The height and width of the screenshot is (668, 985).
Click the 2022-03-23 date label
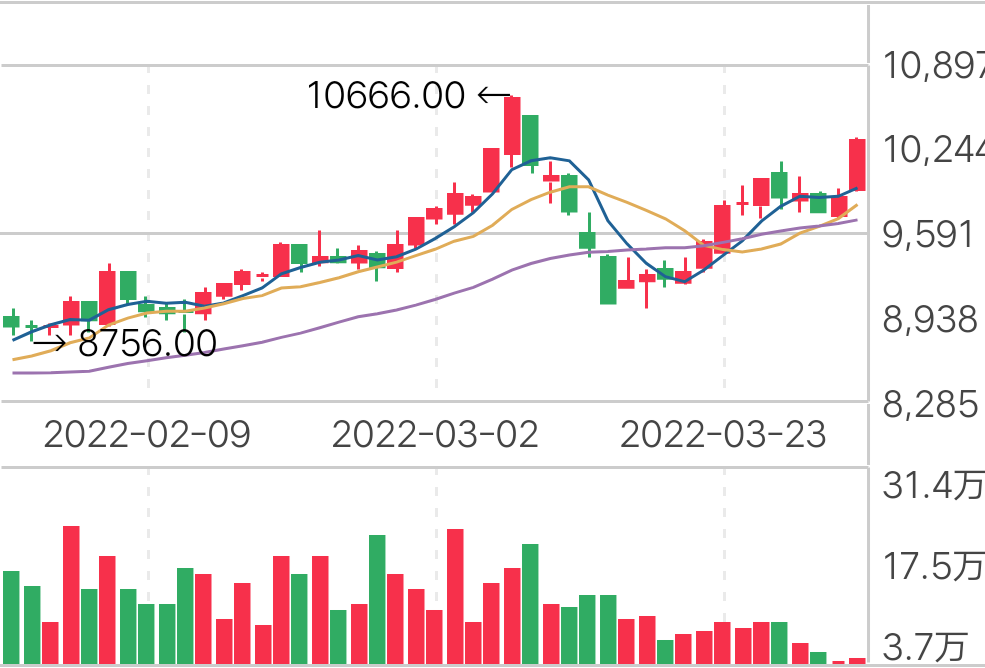(x=723, y=435)
